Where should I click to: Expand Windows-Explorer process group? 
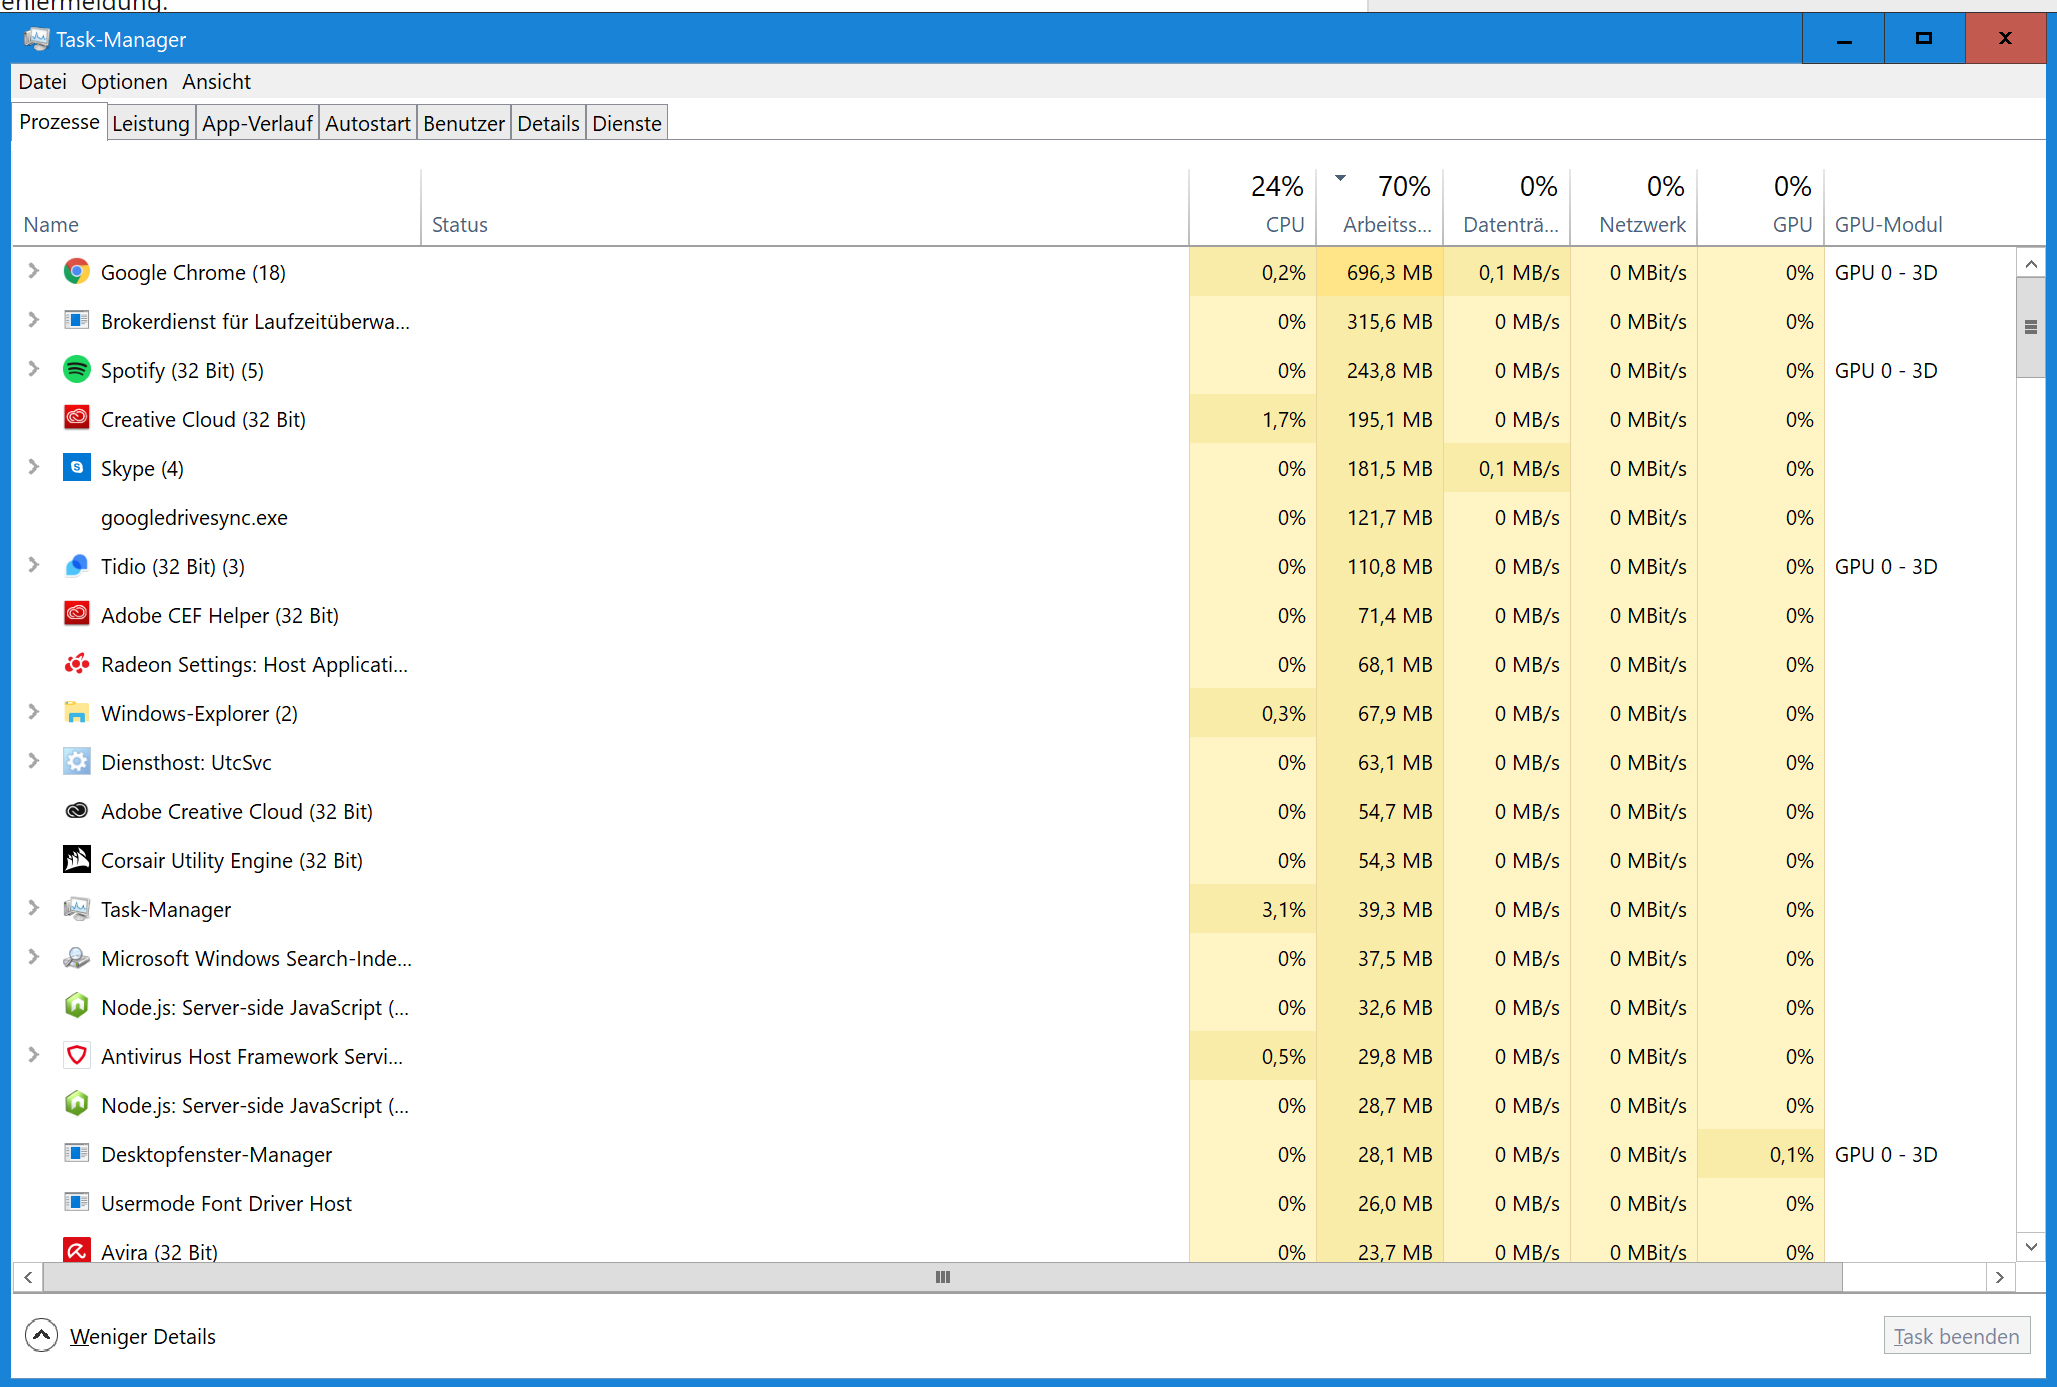[33, 712]
